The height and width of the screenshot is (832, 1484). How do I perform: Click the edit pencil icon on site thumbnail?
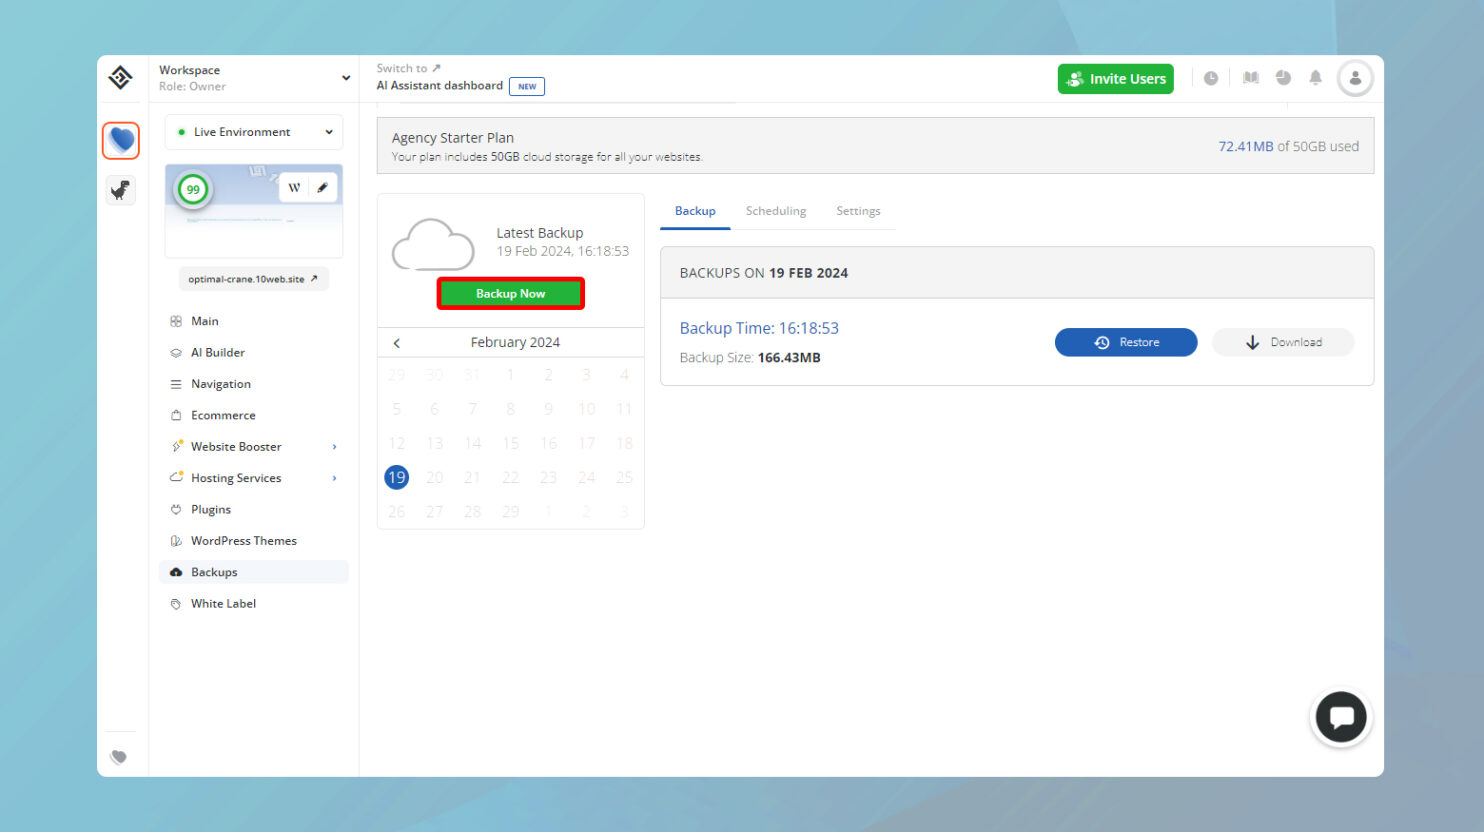coord(322,187)
